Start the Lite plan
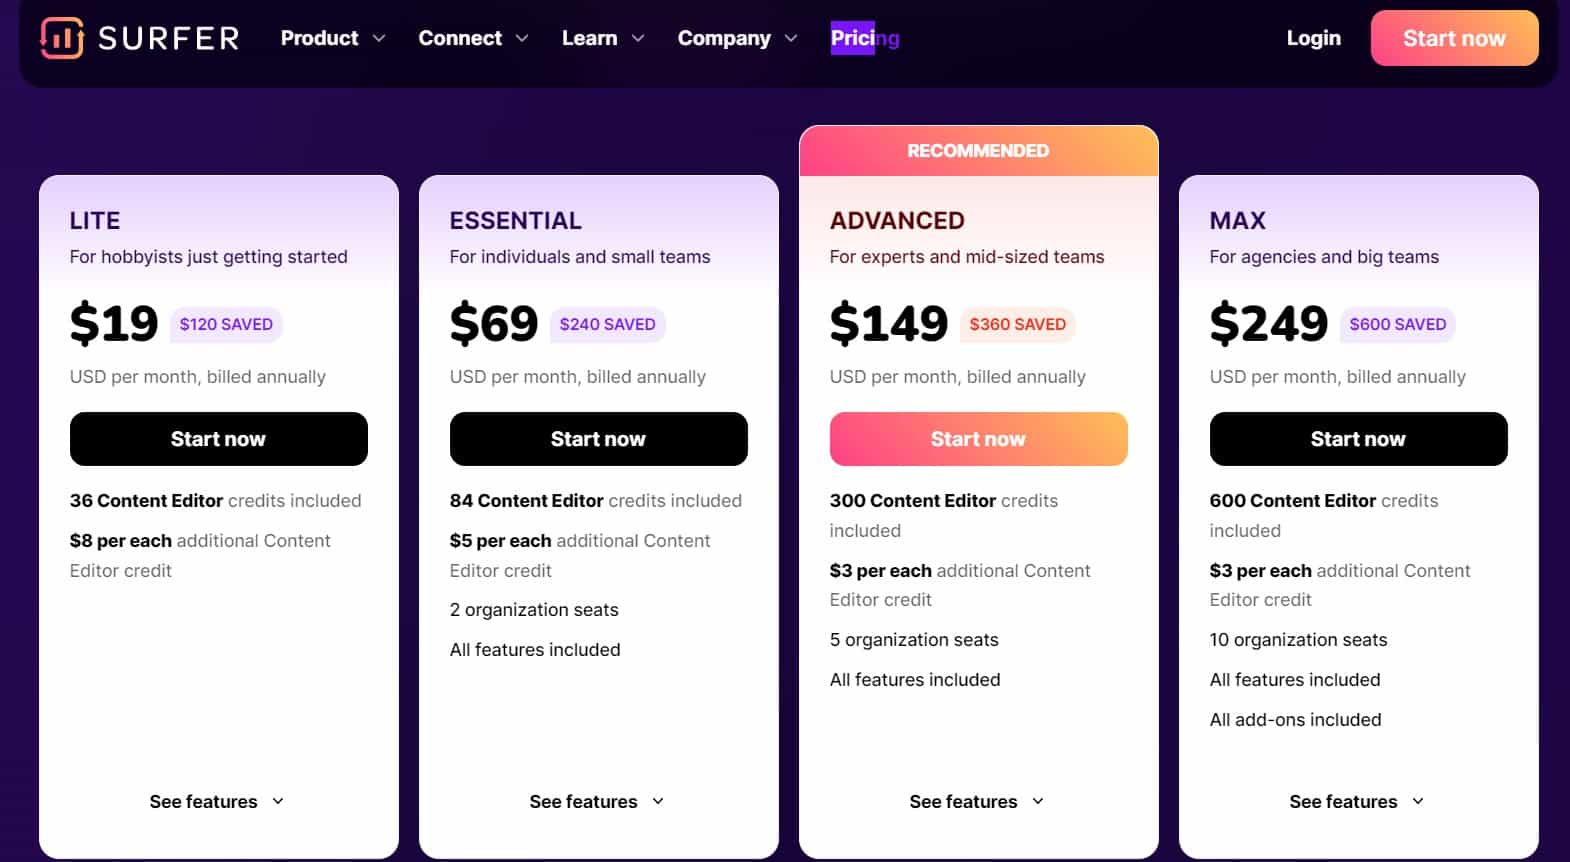The width and height of the screenshot is (1570, 862). [219, 439]
